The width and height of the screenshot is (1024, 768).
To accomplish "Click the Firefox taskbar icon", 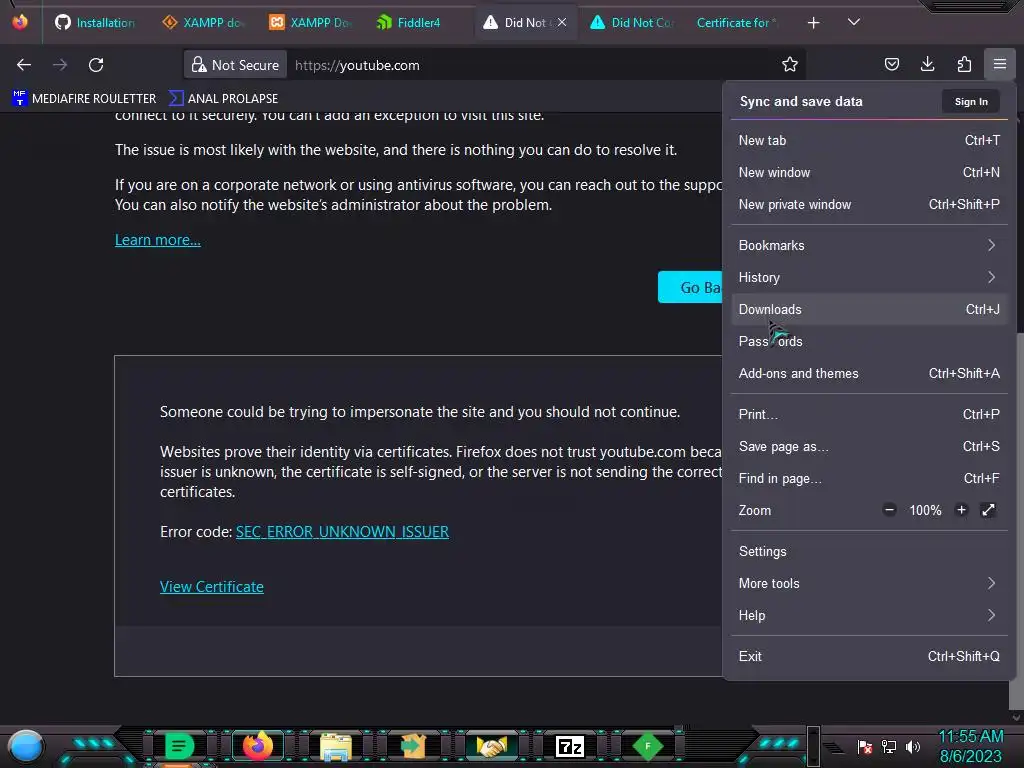I will (x=257, y=746).
